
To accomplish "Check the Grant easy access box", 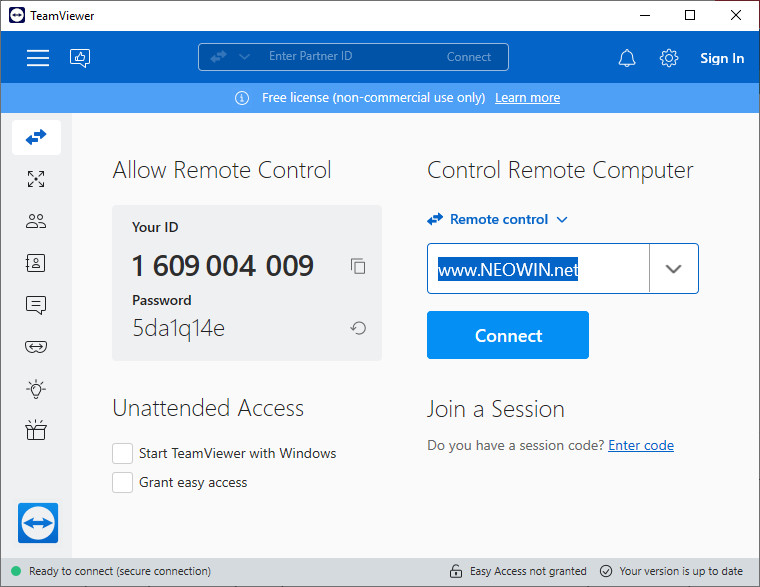I will click(x=123, y=482).
